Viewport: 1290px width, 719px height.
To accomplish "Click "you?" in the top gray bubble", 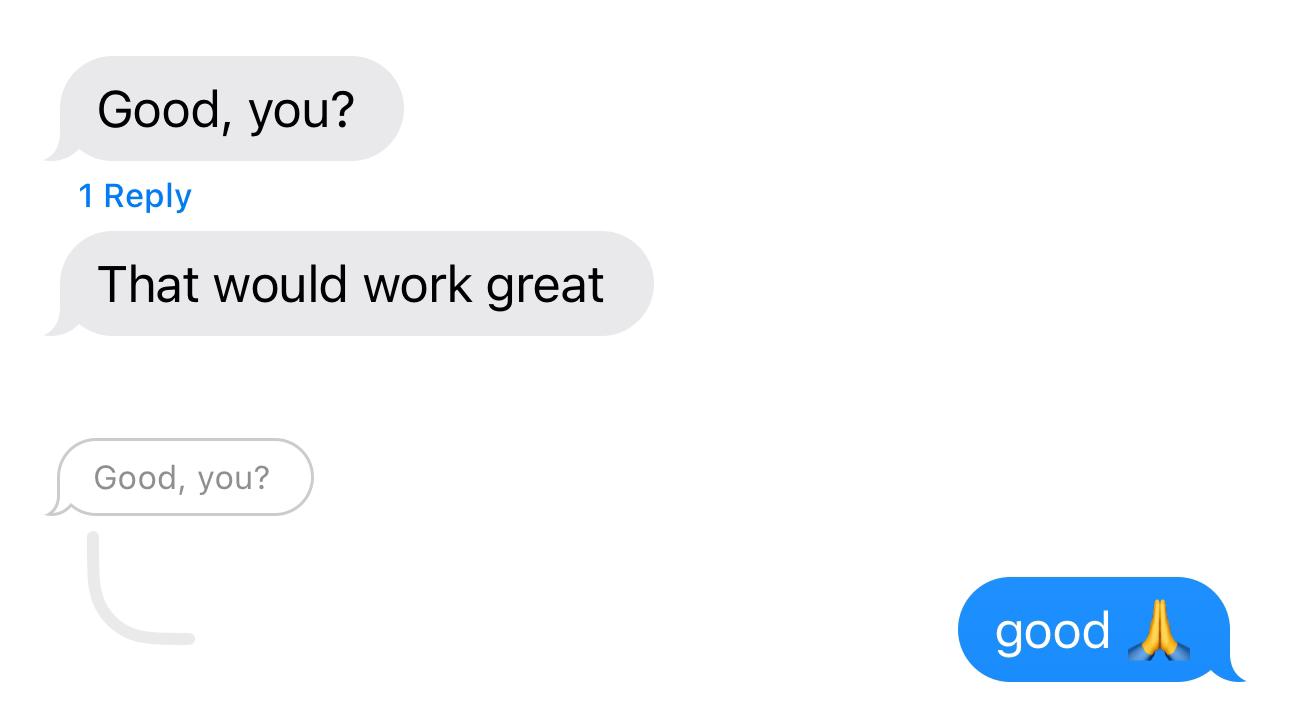I will point(301,110).
